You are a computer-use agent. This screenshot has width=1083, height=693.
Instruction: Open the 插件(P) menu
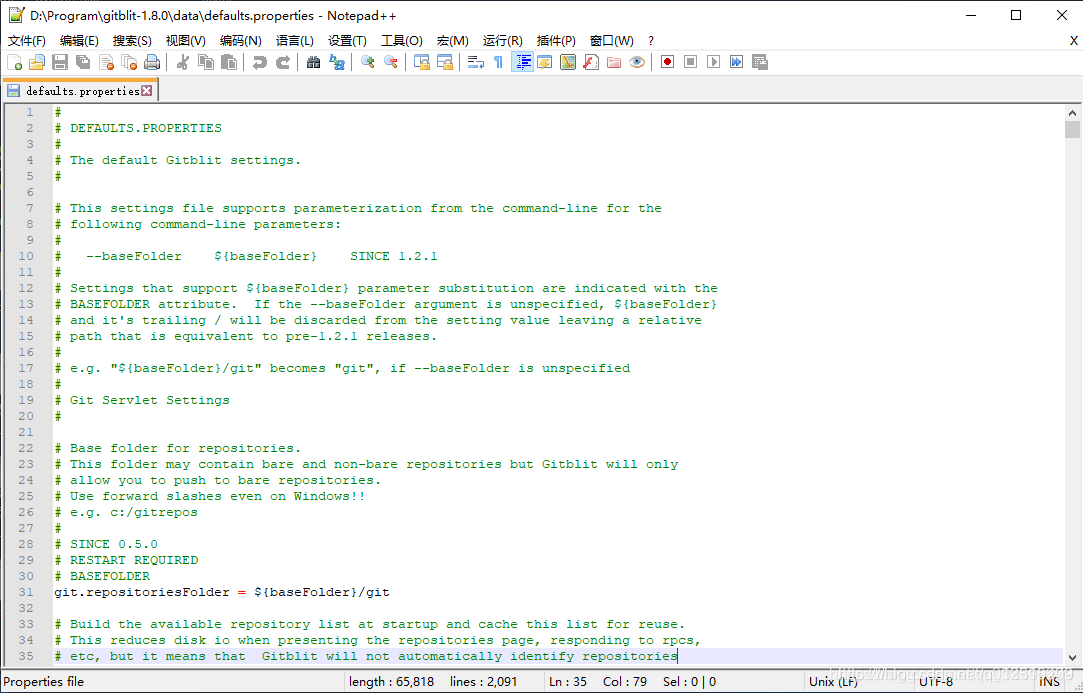(556, 41)
